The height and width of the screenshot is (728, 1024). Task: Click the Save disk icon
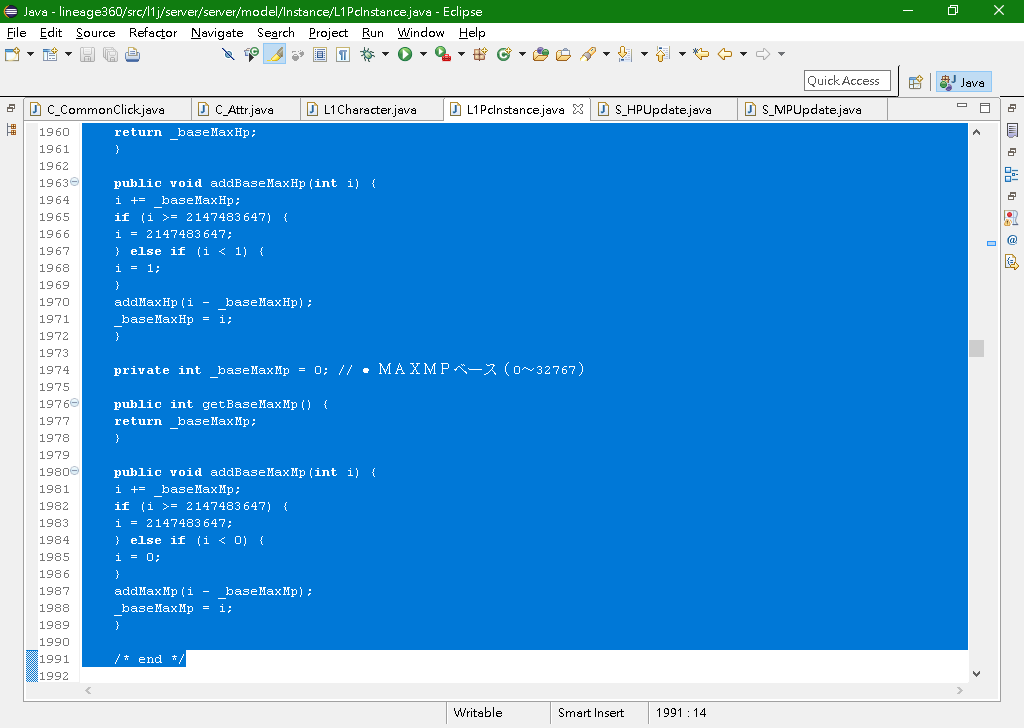87,54
